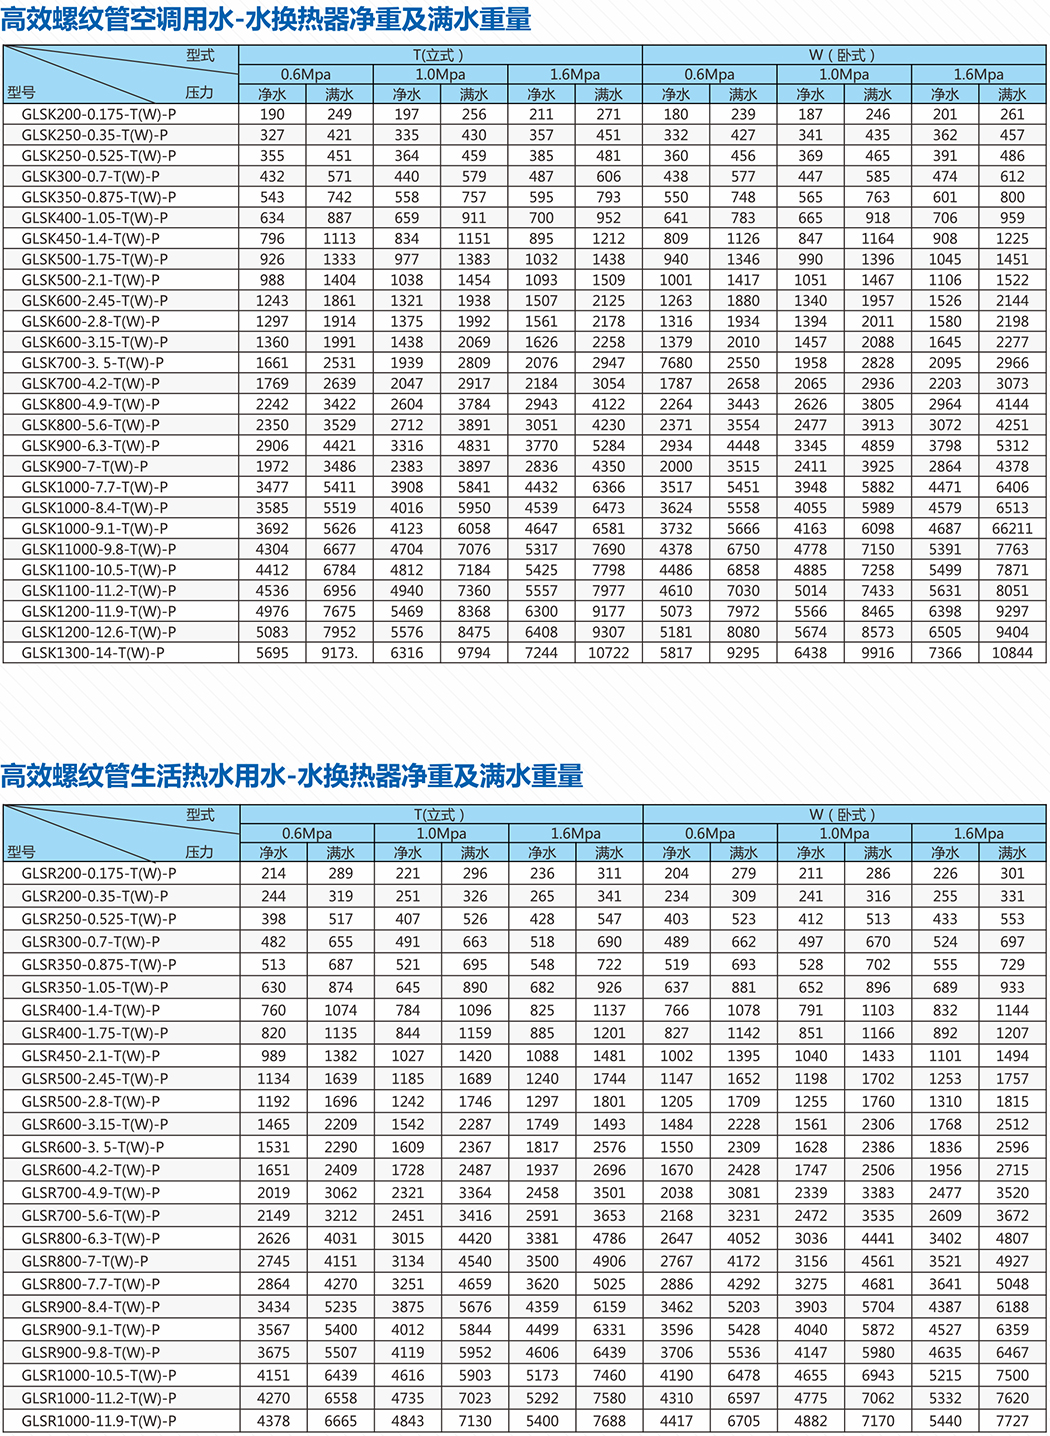Click the cell showing 10722
Viewport: 1050px width, 1436px height.
point(608,653)
